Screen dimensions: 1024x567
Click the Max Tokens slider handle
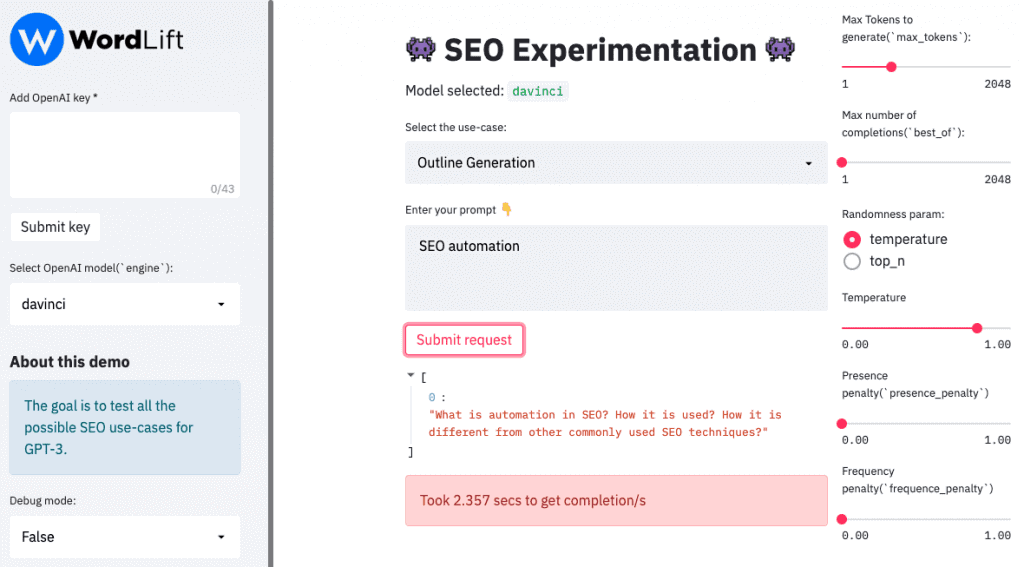coord(891,67)
